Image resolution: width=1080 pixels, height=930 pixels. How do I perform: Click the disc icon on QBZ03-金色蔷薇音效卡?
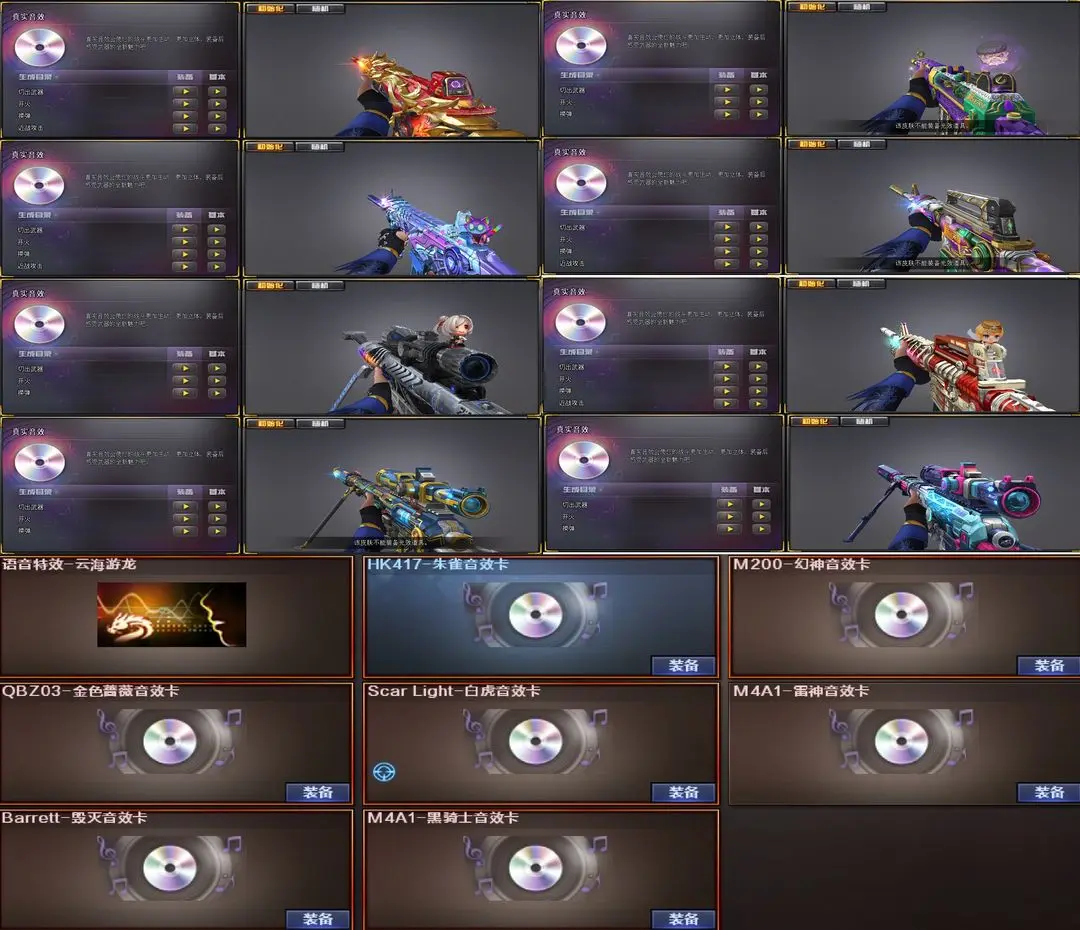pyautogui.click(x=169, y=741)
